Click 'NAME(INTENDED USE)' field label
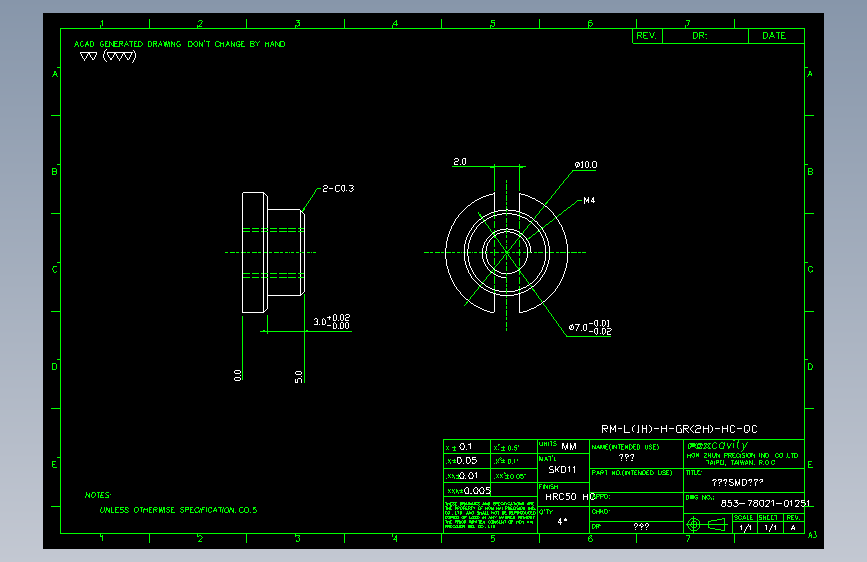Image resolution: width=867 pixels, height=562 pixels. click(x=625, y=447)
